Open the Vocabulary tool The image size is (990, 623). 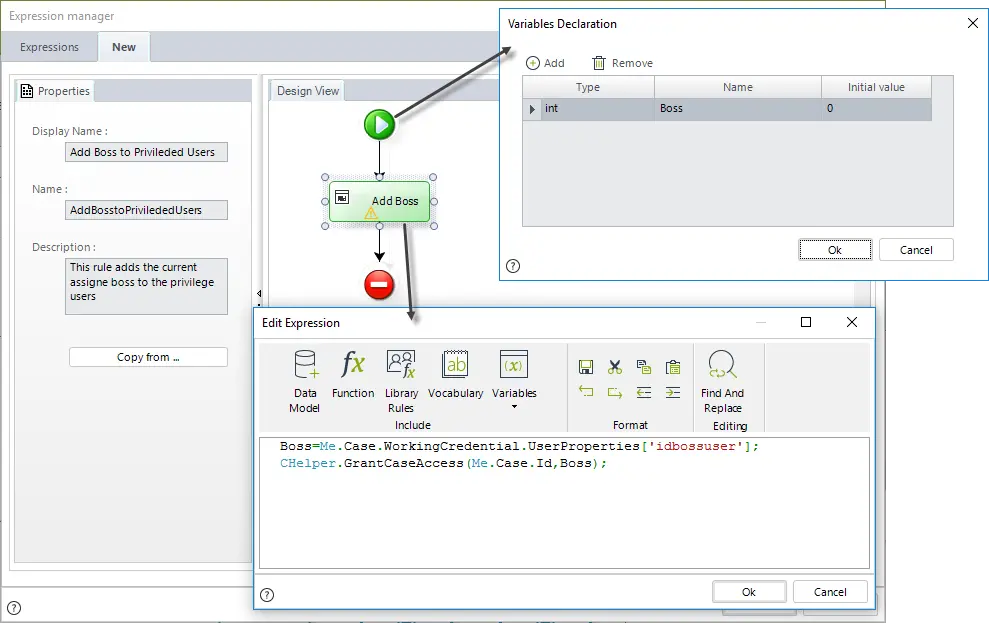coord(455,374)
